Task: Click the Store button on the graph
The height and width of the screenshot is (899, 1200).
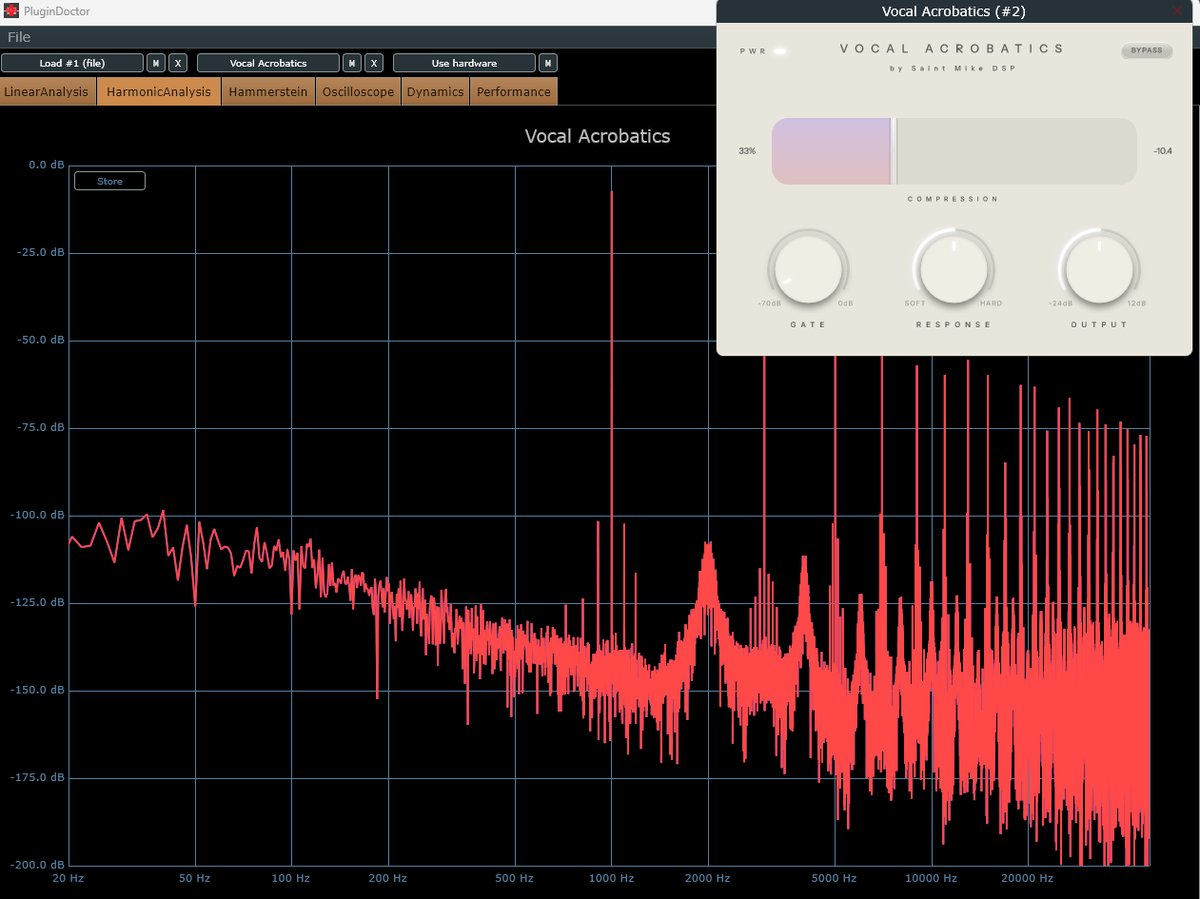Action: [x=110, y=181]
